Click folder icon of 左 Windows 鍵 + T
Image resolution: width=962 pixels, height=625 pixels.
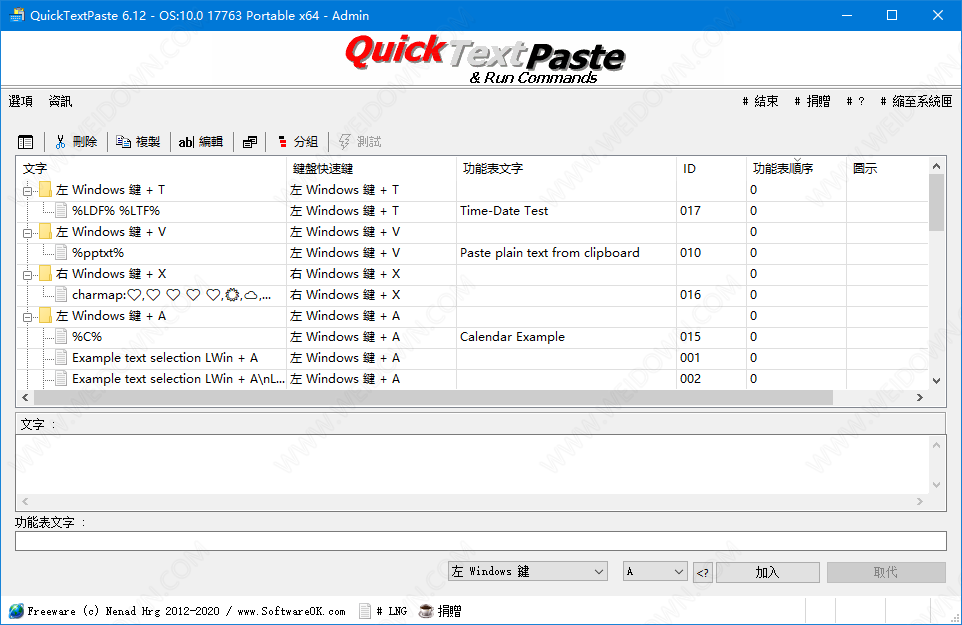tap(45, 190)
